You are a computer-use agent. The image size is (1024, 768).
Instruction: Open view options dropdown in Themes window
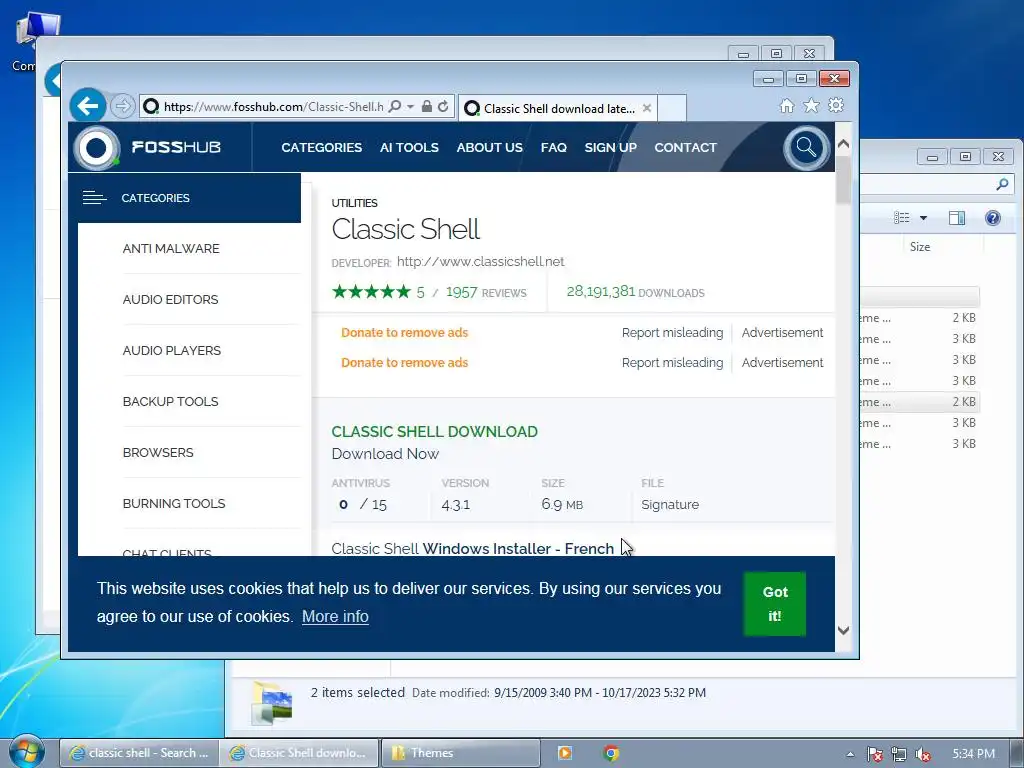pyautogui.click(x=923, y=218)
